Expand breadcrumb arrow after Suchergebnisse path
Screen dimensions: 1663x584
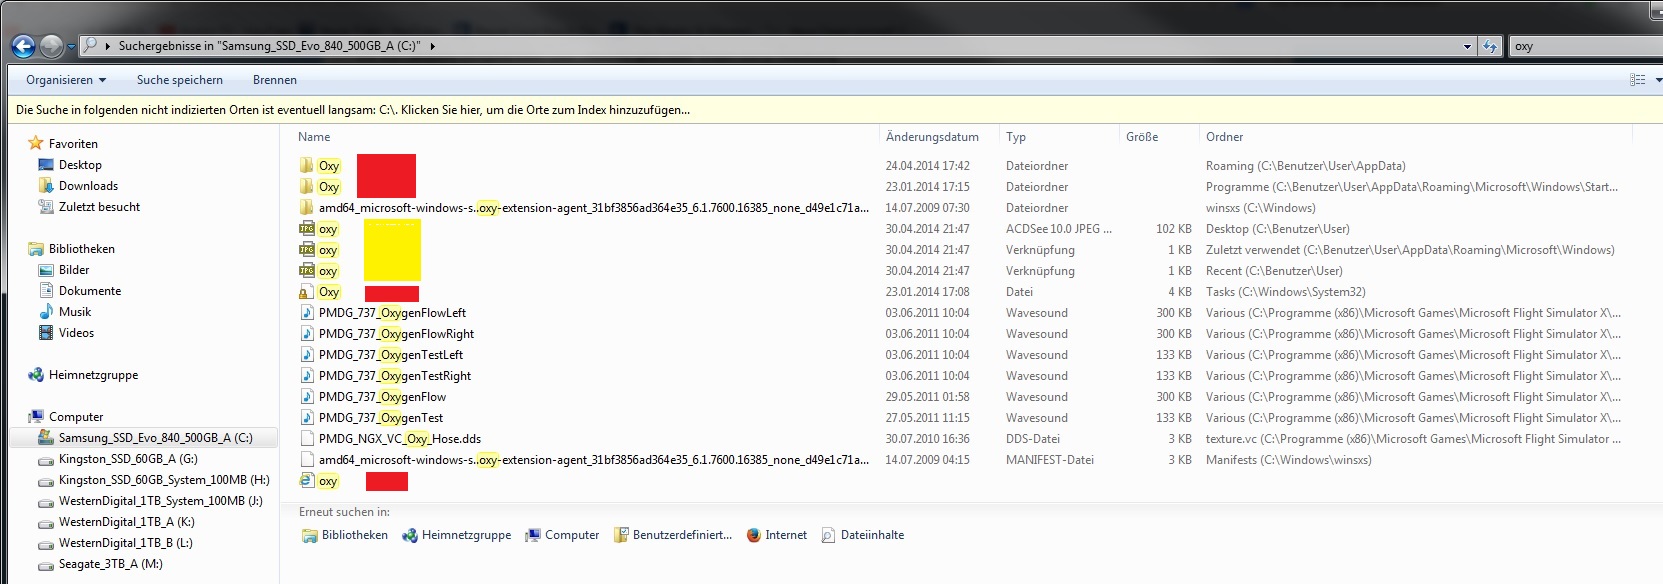433,46
